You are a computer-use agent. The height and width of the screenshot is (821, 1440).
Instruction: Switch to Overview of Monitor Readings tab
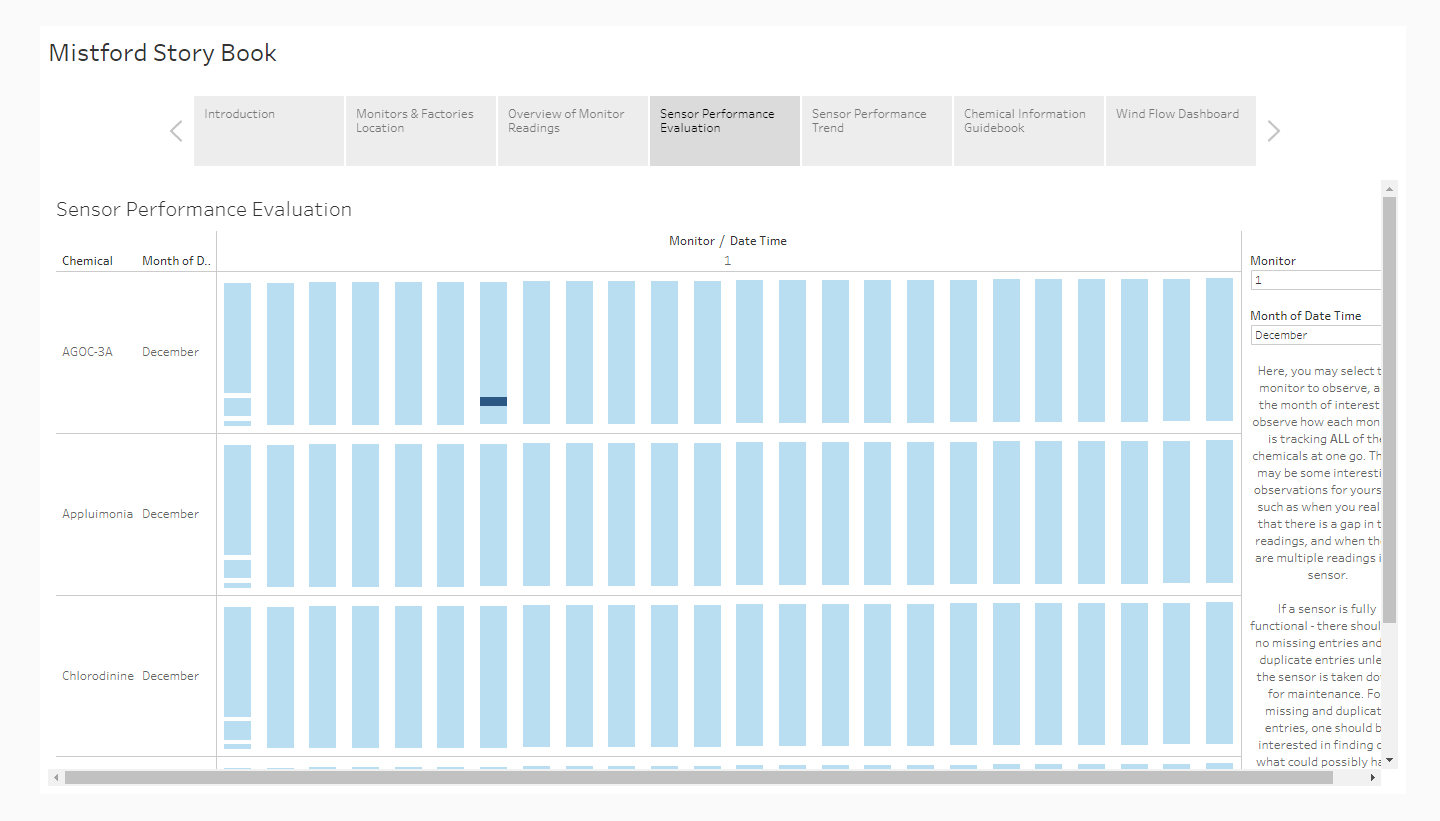(x=573, y=131)
